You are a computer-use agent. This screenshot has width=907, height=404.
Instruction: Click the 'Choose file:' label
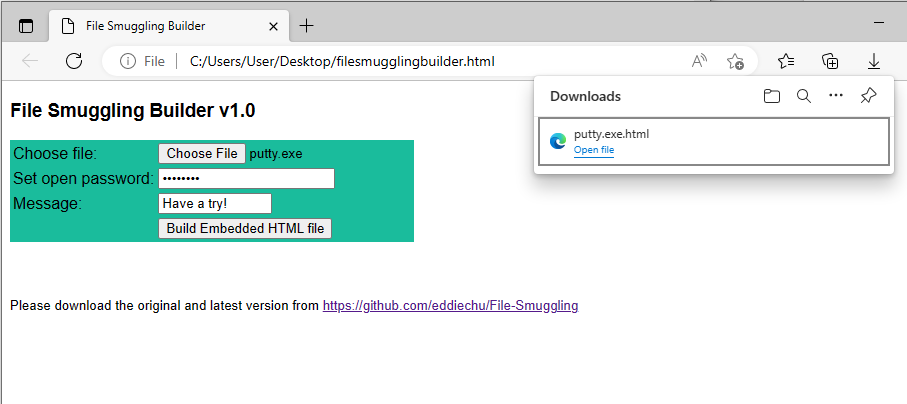(x=56, y=153)
